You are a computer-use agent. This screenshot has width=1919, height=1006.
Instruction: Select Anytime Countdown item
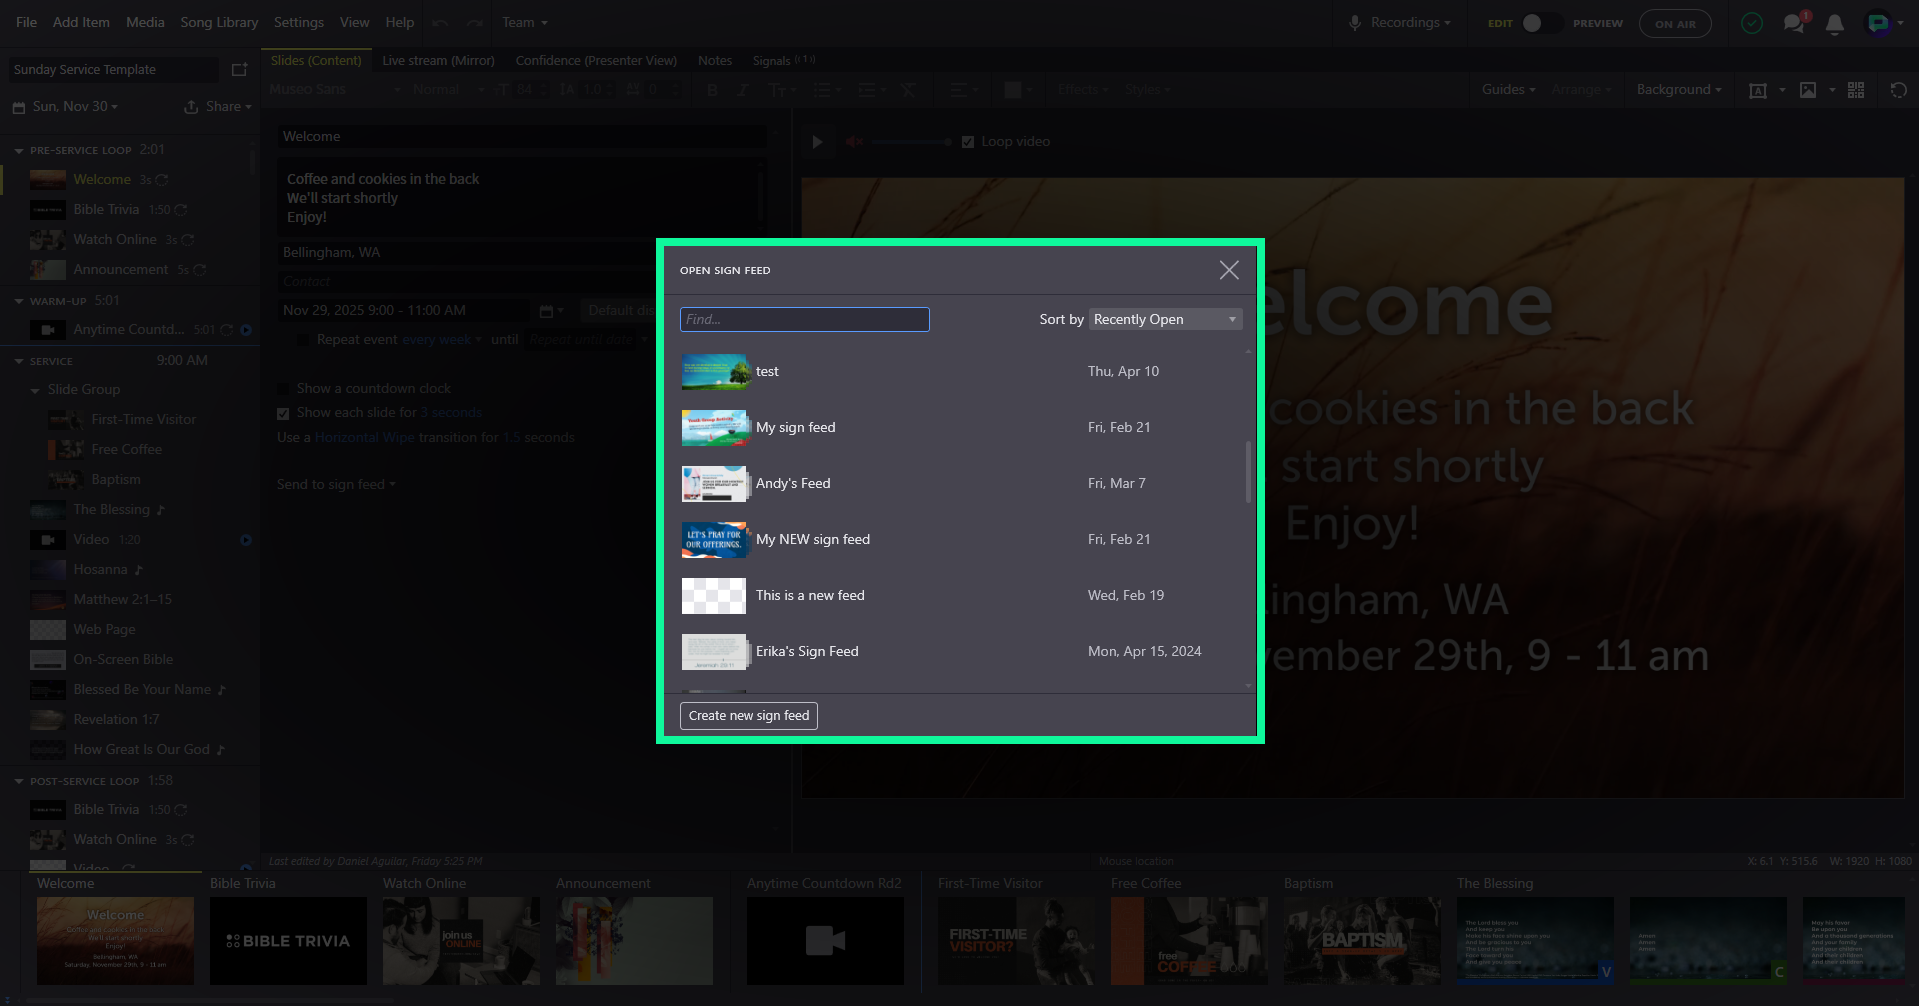pyautogui.click(x=128, y=330)
